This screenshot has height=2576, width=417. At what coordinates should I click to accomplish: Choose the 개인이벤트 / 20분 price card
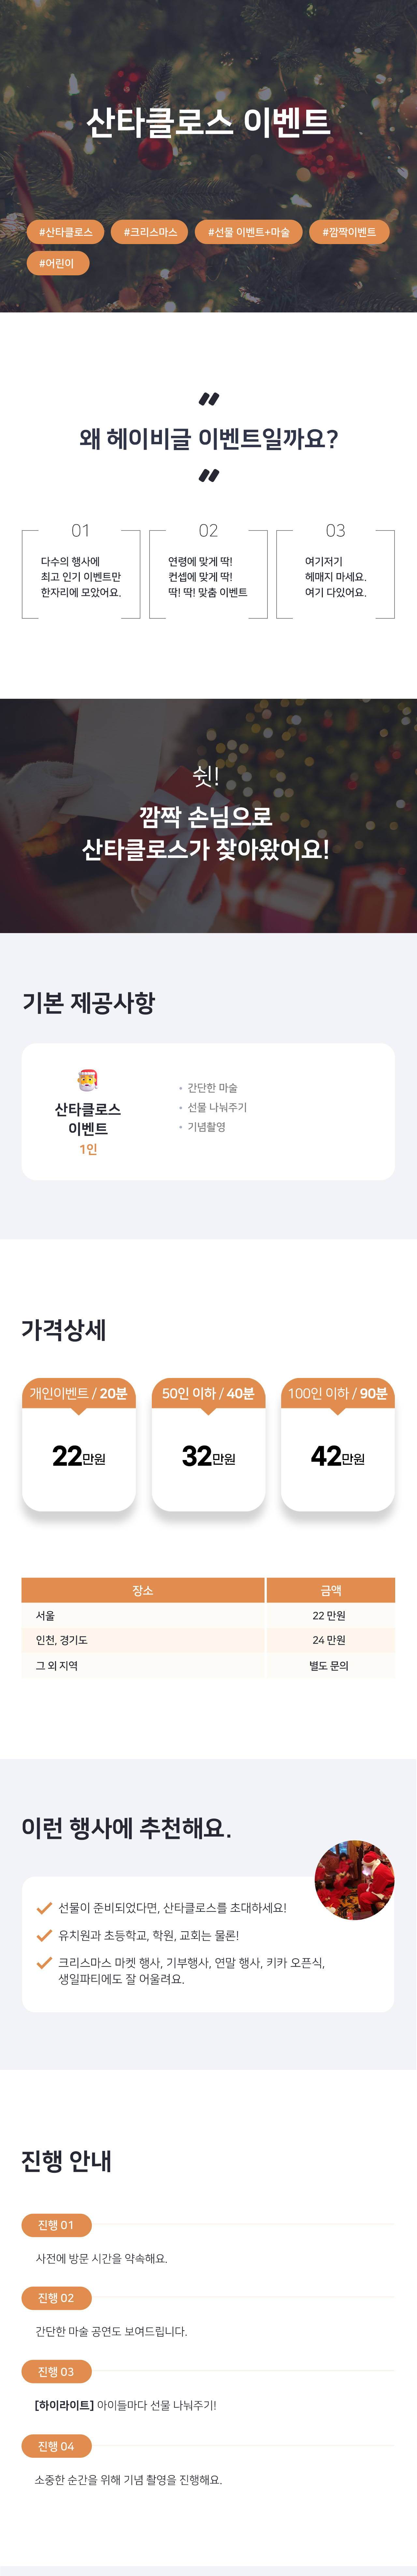click(x=79, y=1444)
